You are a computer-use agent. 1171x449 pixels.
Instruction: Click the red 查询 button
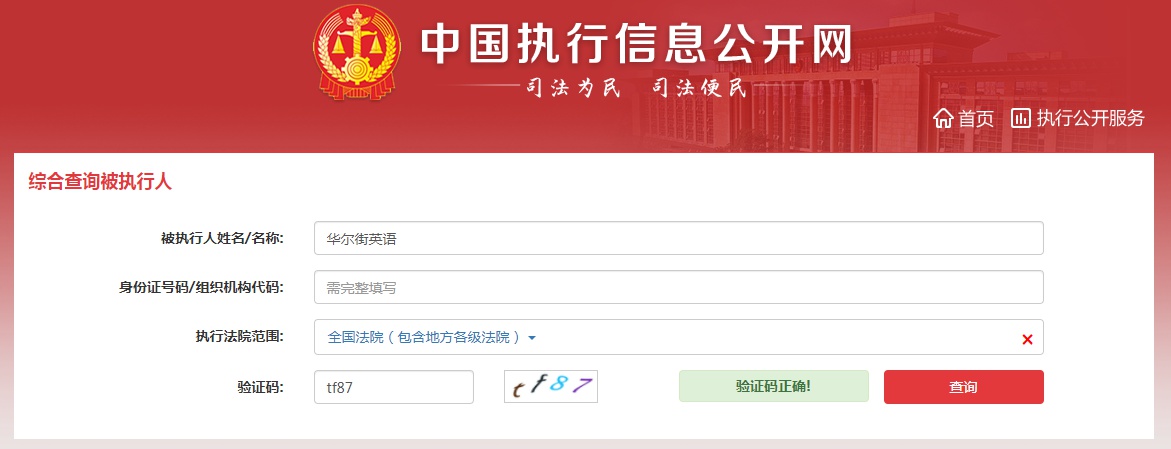[x=963, y=387]
